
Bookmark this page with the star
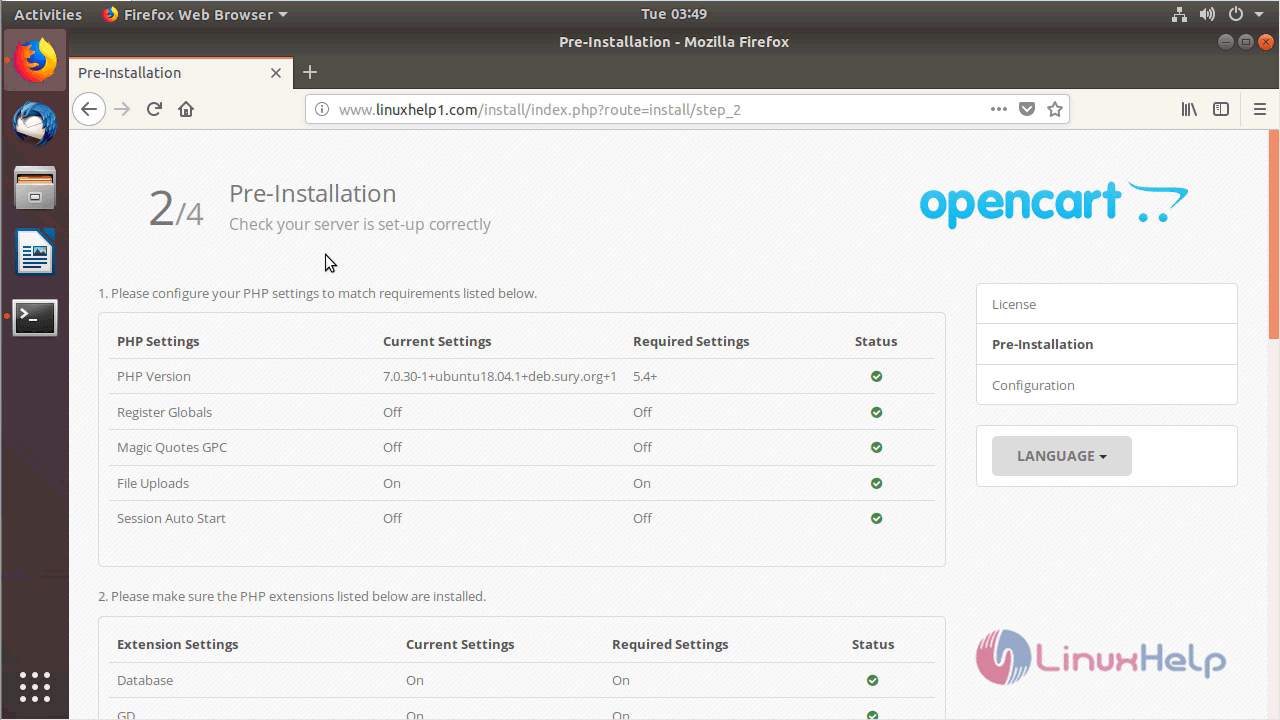1054,109
